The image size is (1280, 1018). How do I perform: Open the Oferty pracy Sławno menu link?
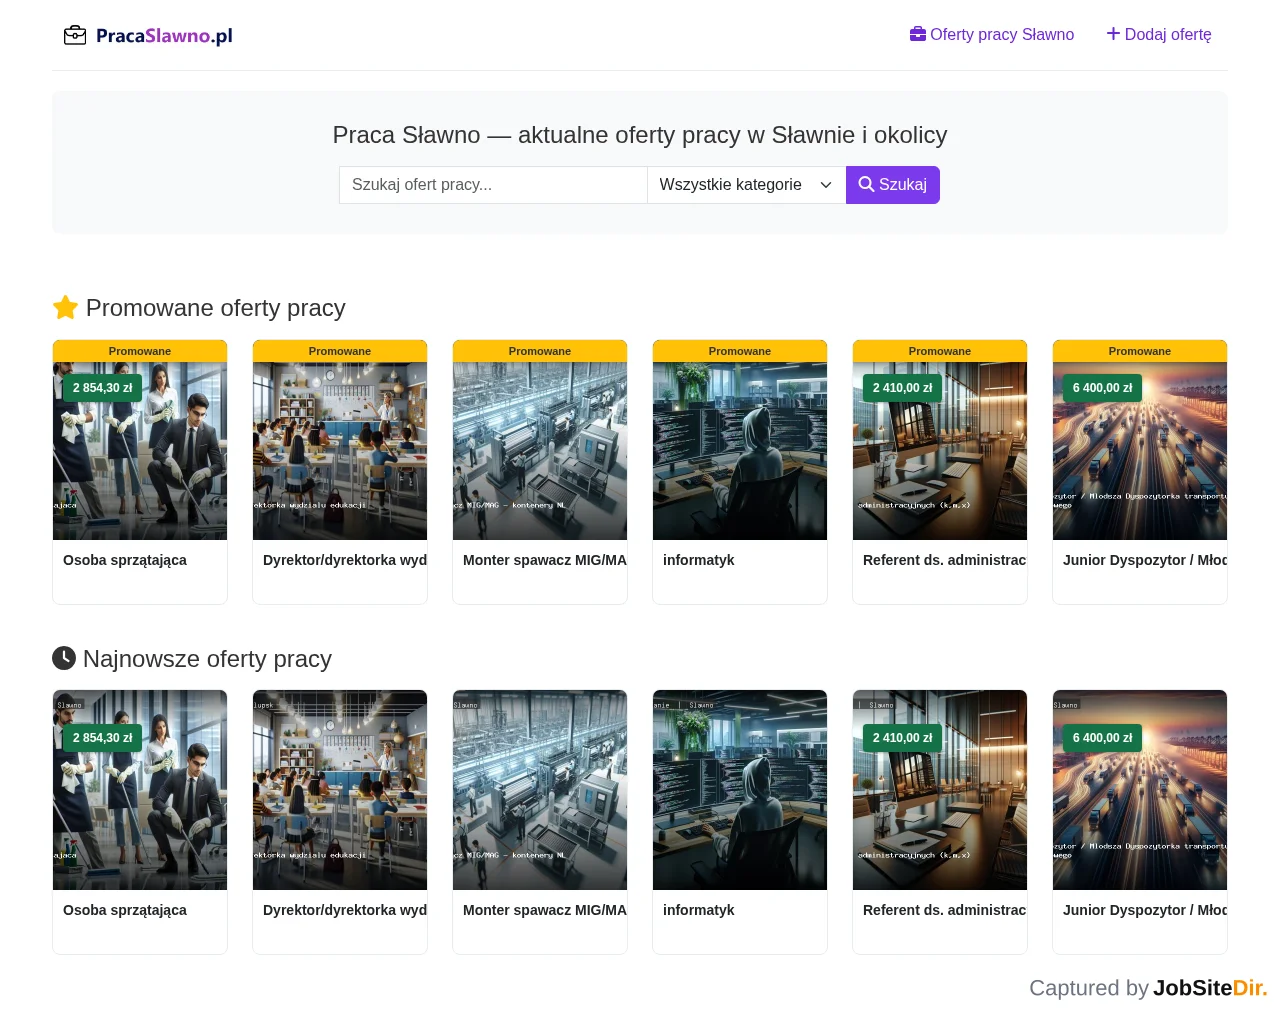pyautogui.click(x=1002, y=34)
